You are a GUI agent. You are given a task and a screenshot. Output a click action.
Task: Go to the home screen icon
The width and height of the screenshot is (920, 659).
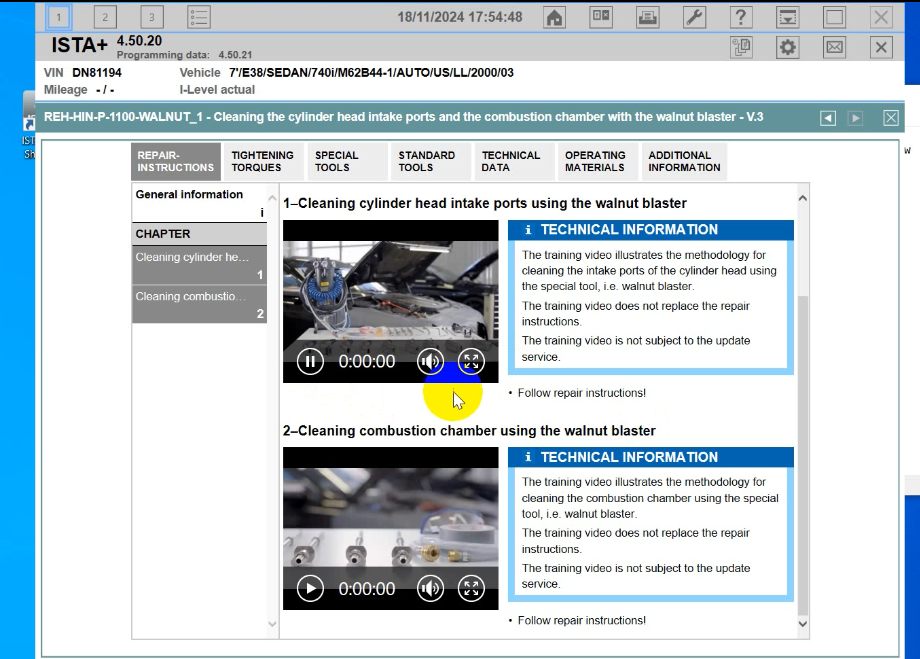click(554, 17)
